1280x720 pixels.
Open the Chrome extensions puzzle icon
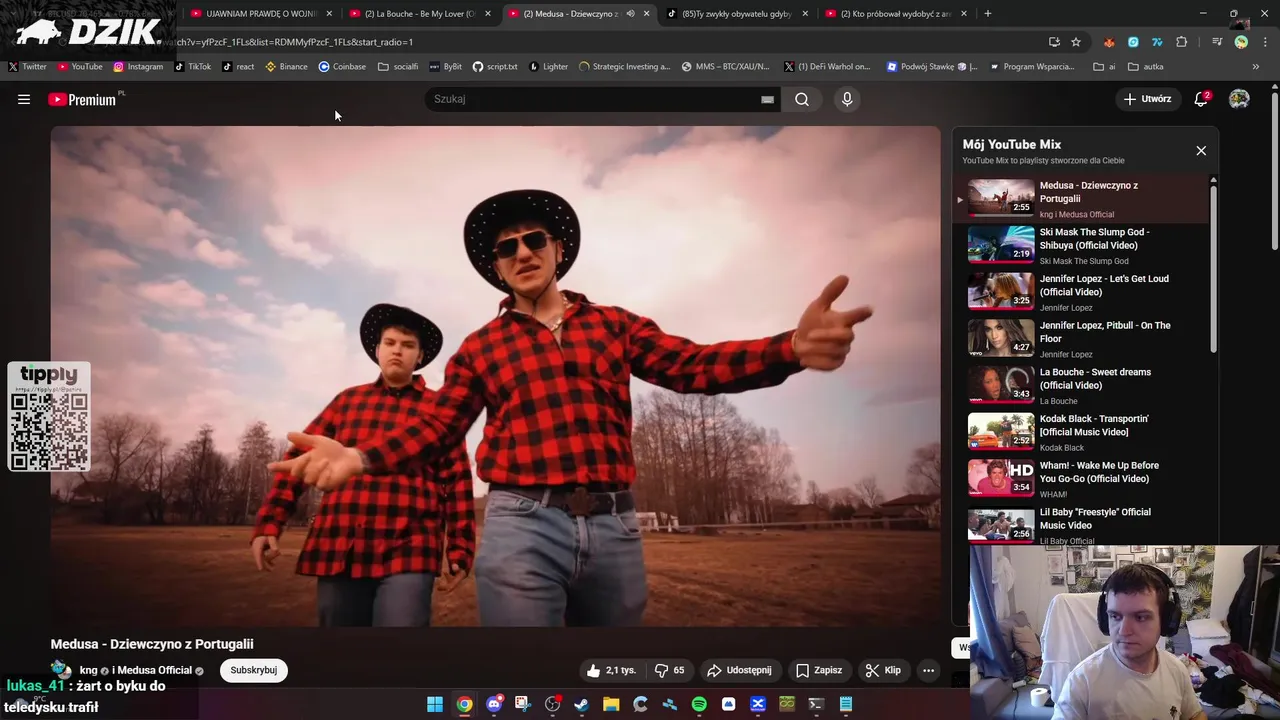click(1182, 42)
